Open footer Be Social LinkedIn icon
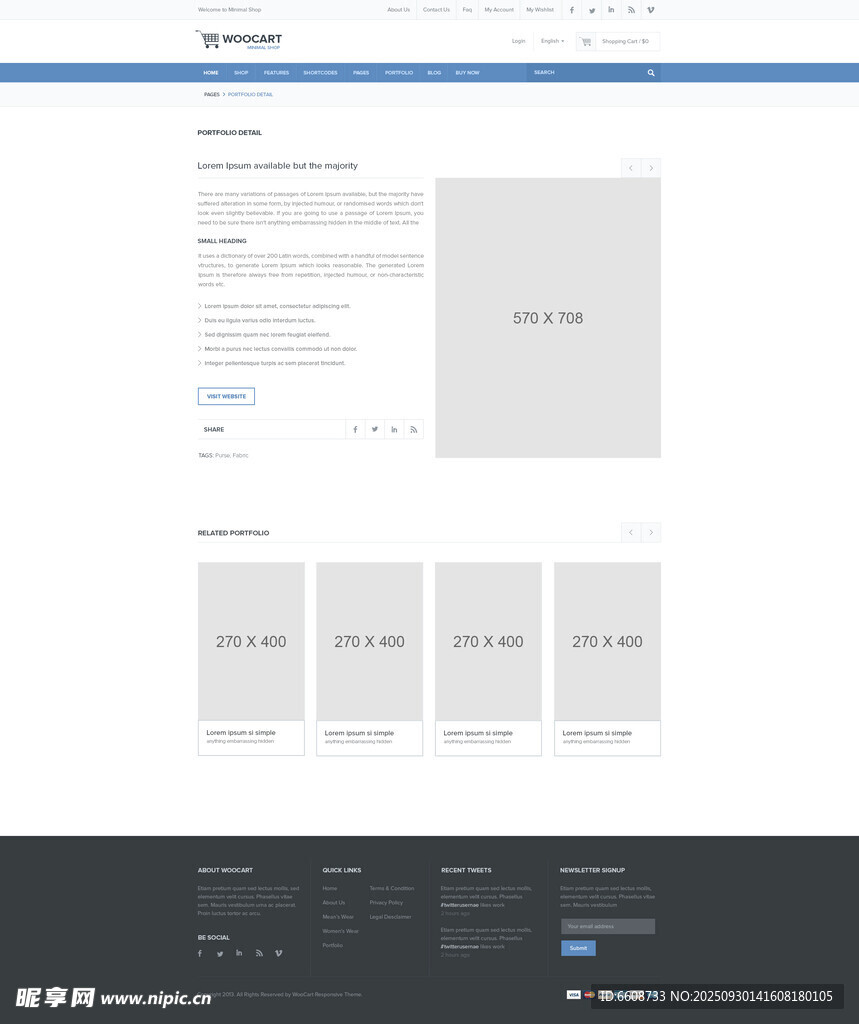 pyautogui.click(x=239, y=953)
